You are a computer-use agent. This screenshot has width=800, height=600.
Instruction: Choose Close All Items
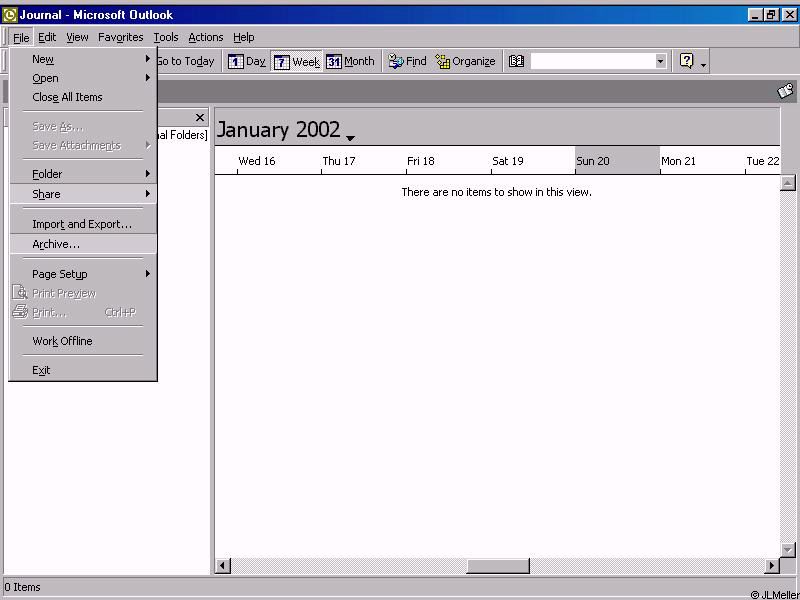(x=83, y=97)
